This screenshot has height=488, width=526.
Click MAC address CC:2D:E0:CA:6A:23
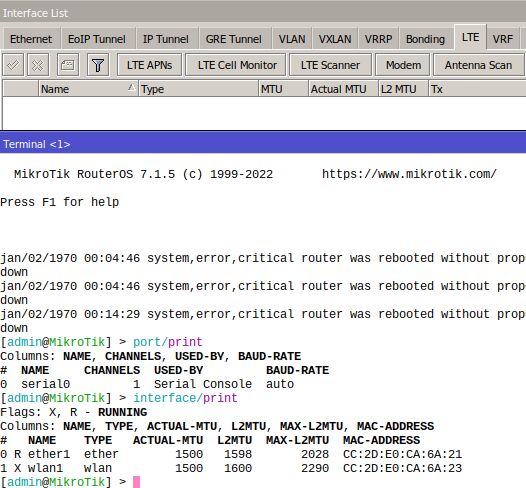click(x=402, y=468)
